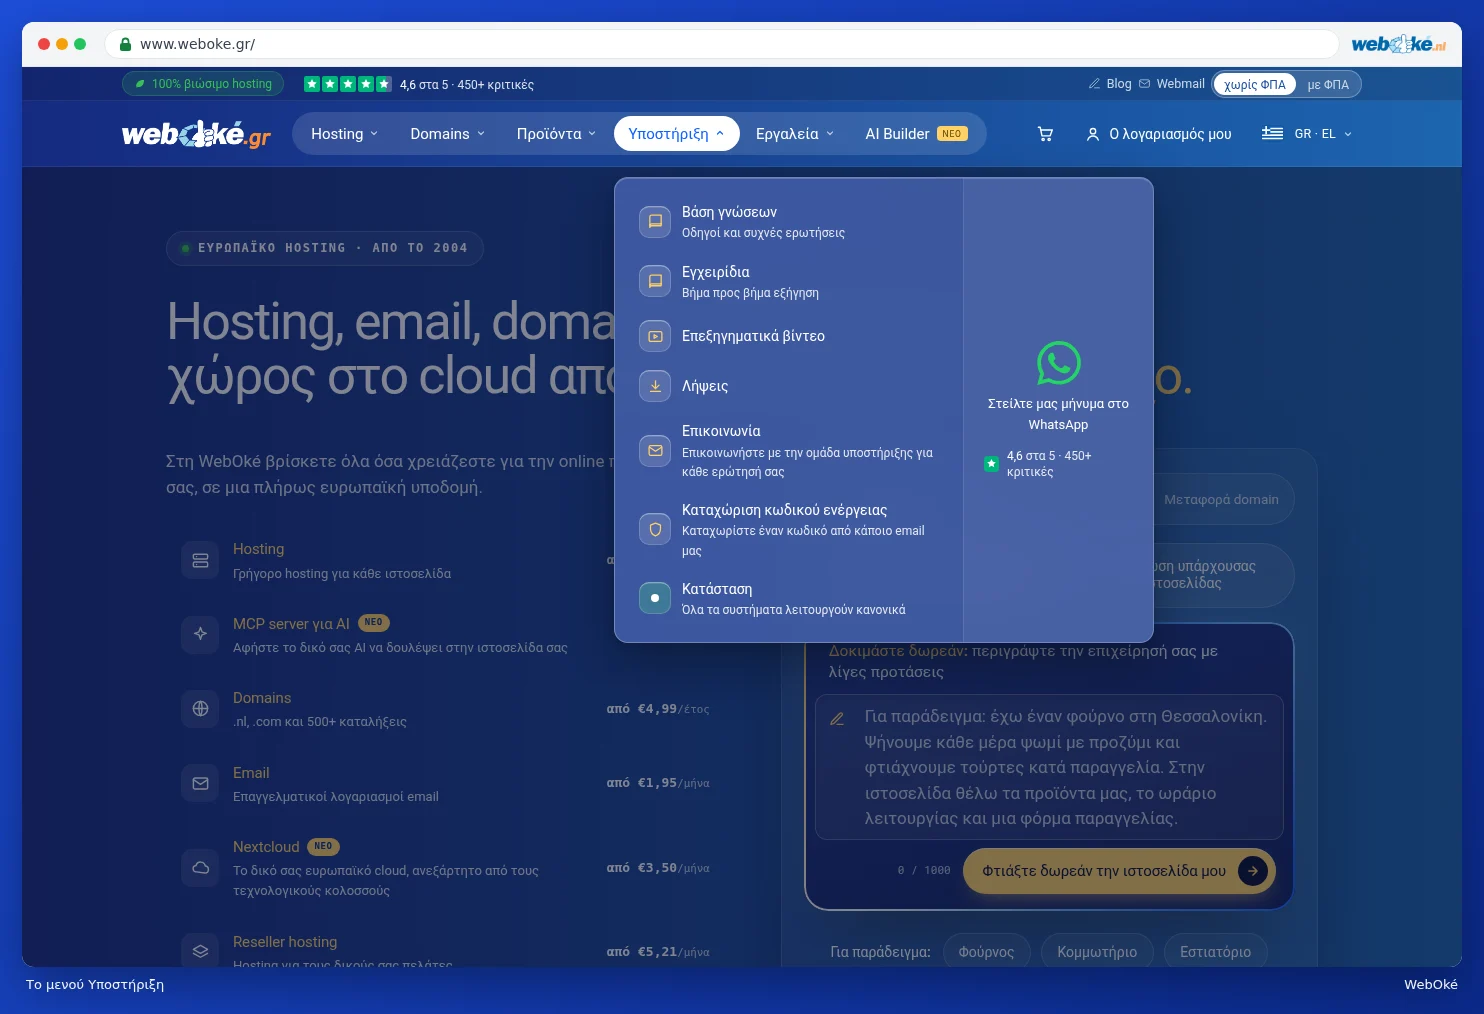Viewport: 1484px width, 1014px height.
Task: Click the Trustpilot star rating in top bar
Action: pyautogui.click(x=348, y=84)
